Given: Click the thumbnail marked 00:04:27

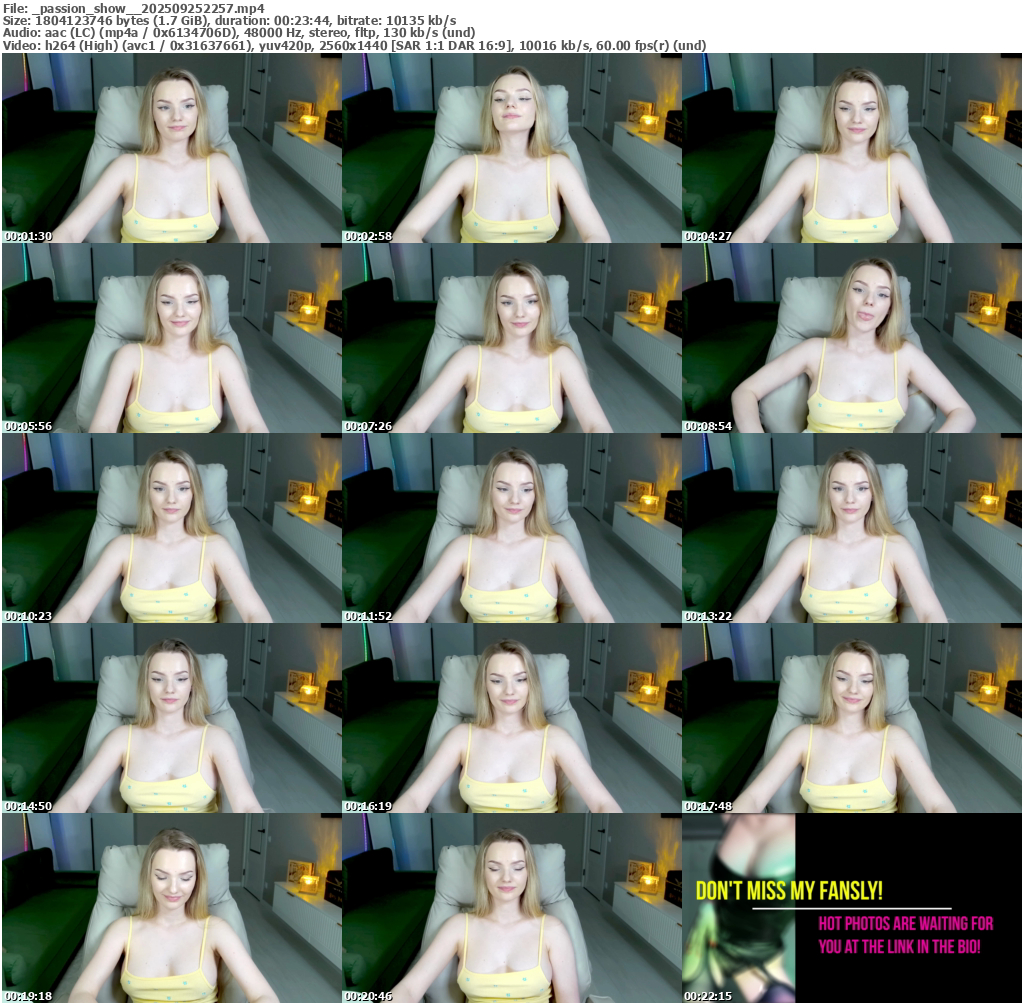Looking at the screenshot, I should (852, 148).
